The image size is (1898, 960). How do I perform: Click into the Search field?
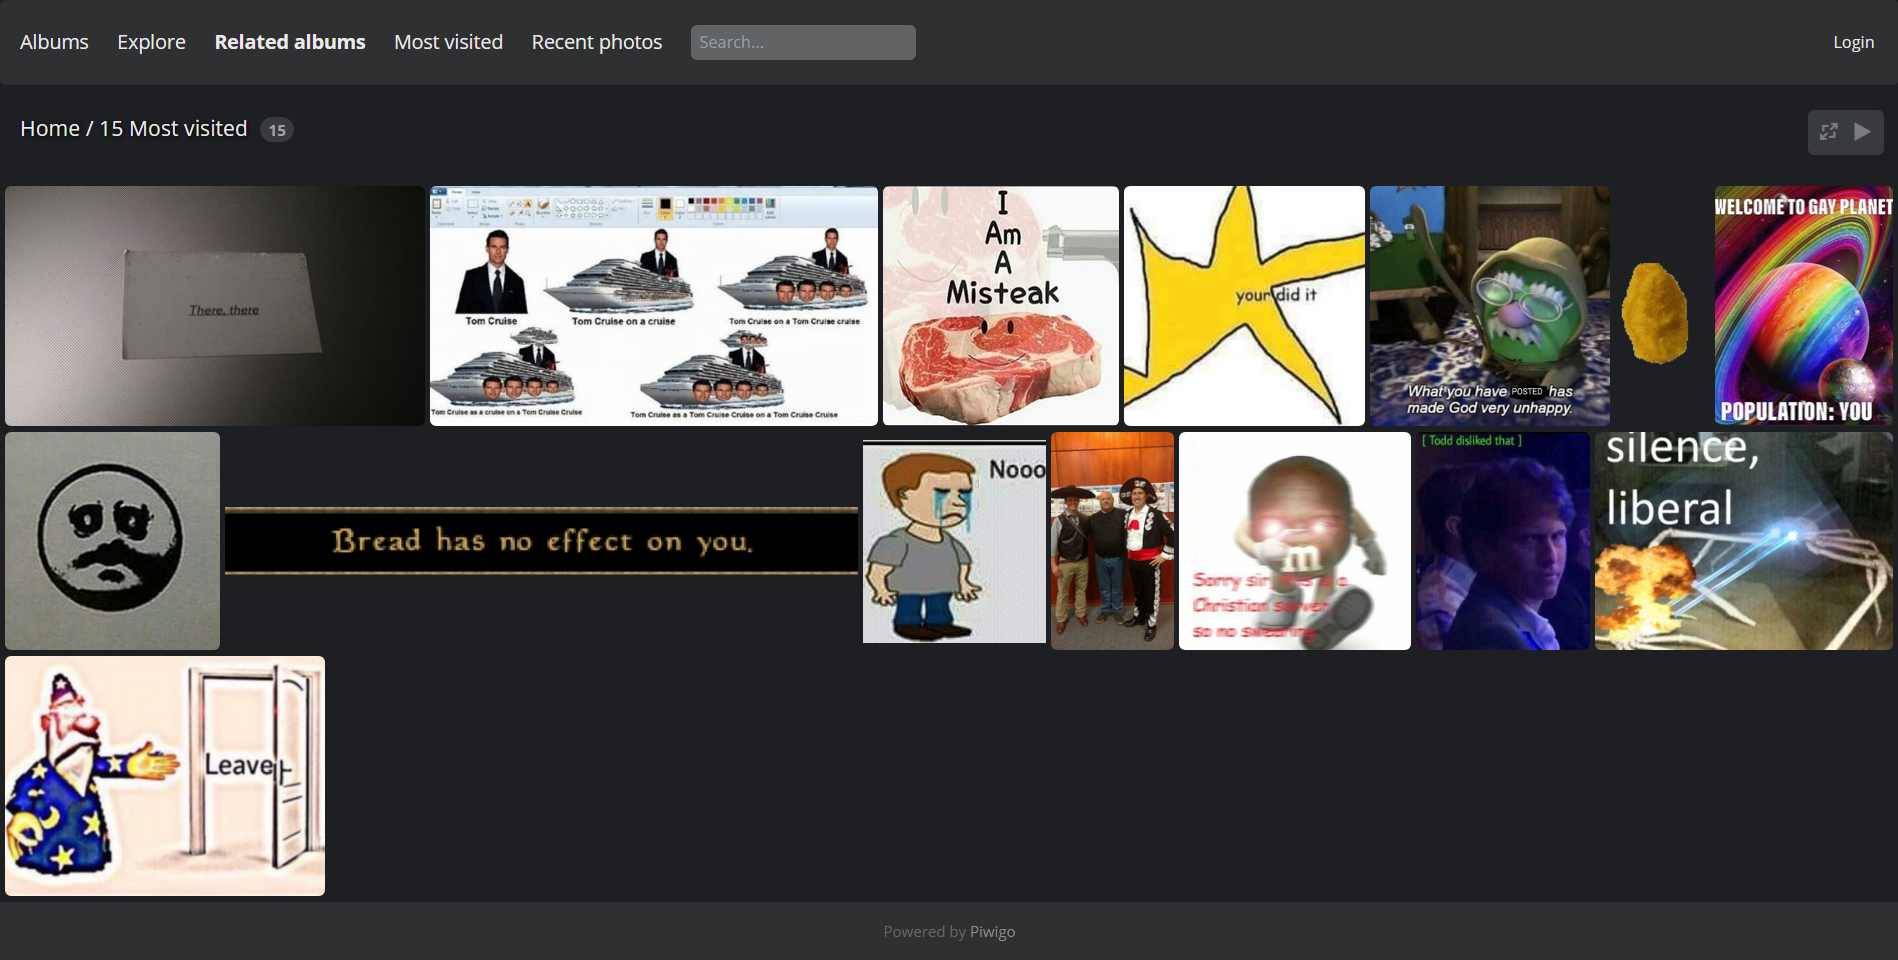[802, 42]
